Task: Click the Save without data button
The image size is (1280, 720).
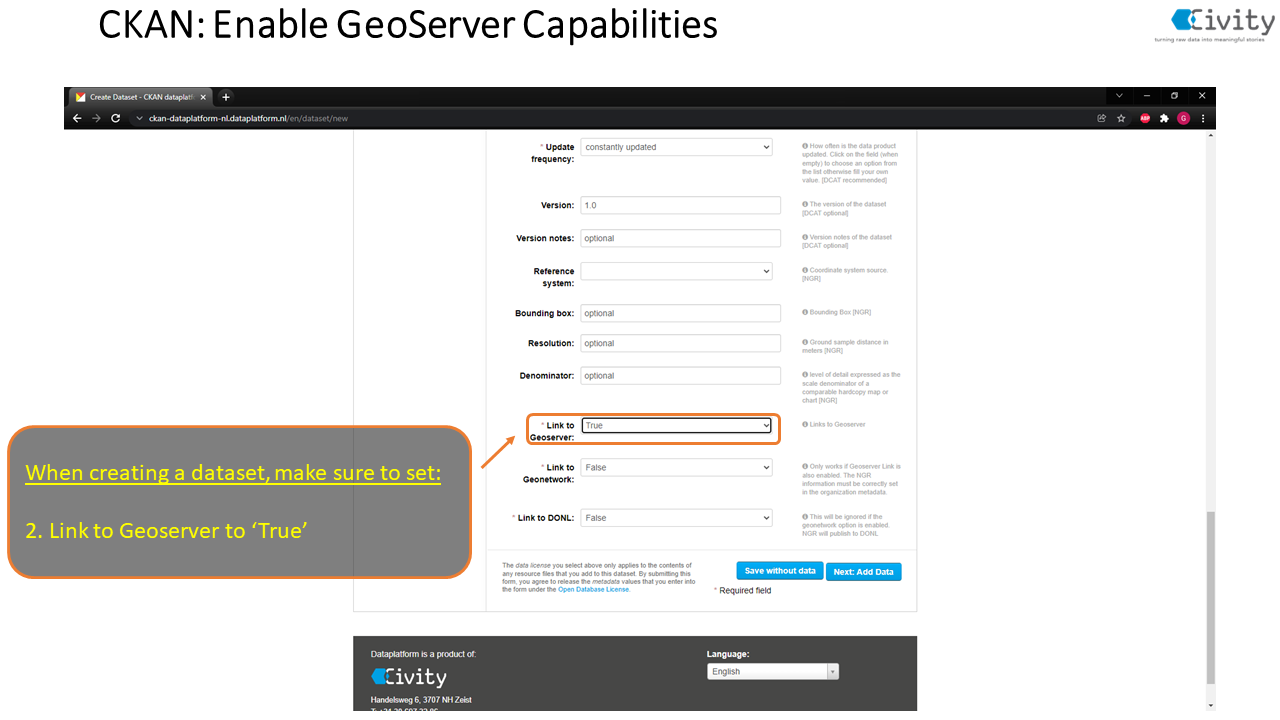Action: 780,571
